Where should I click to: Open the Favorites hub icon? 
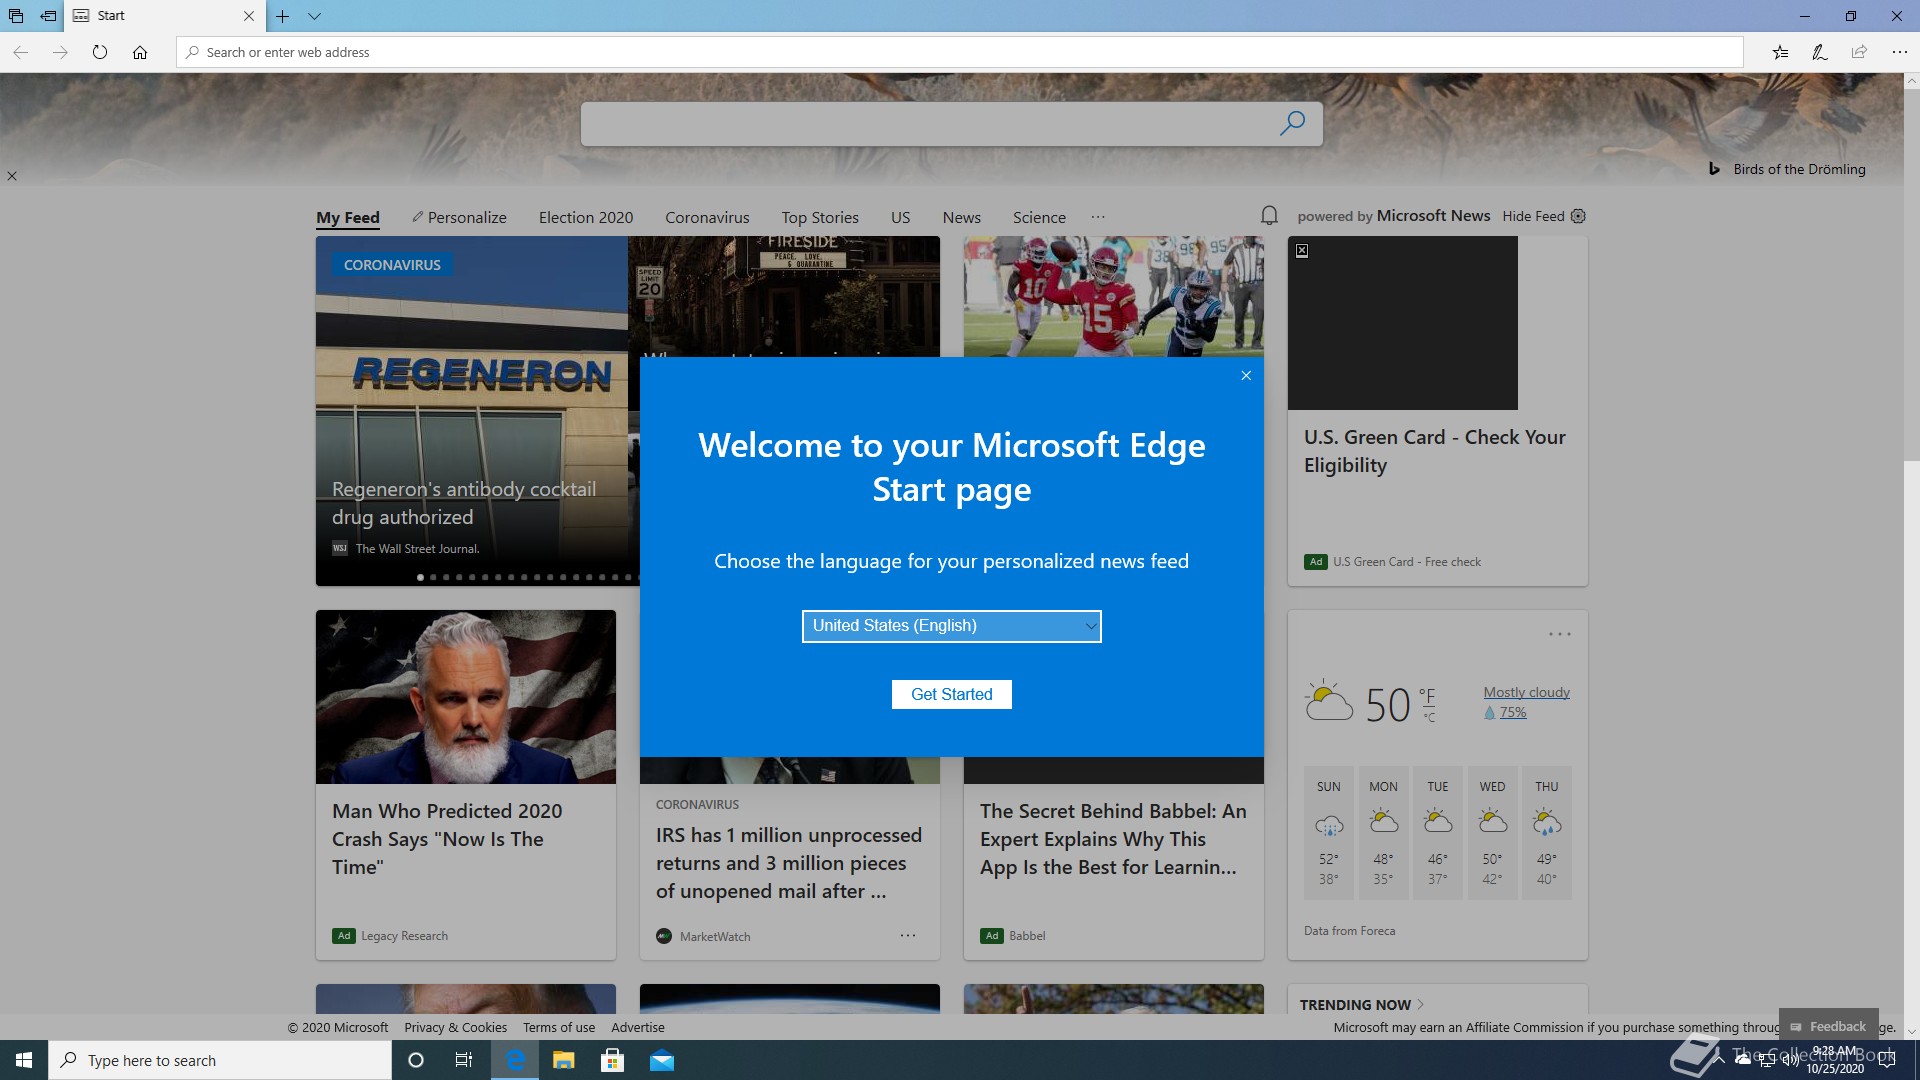[1780, 52]
